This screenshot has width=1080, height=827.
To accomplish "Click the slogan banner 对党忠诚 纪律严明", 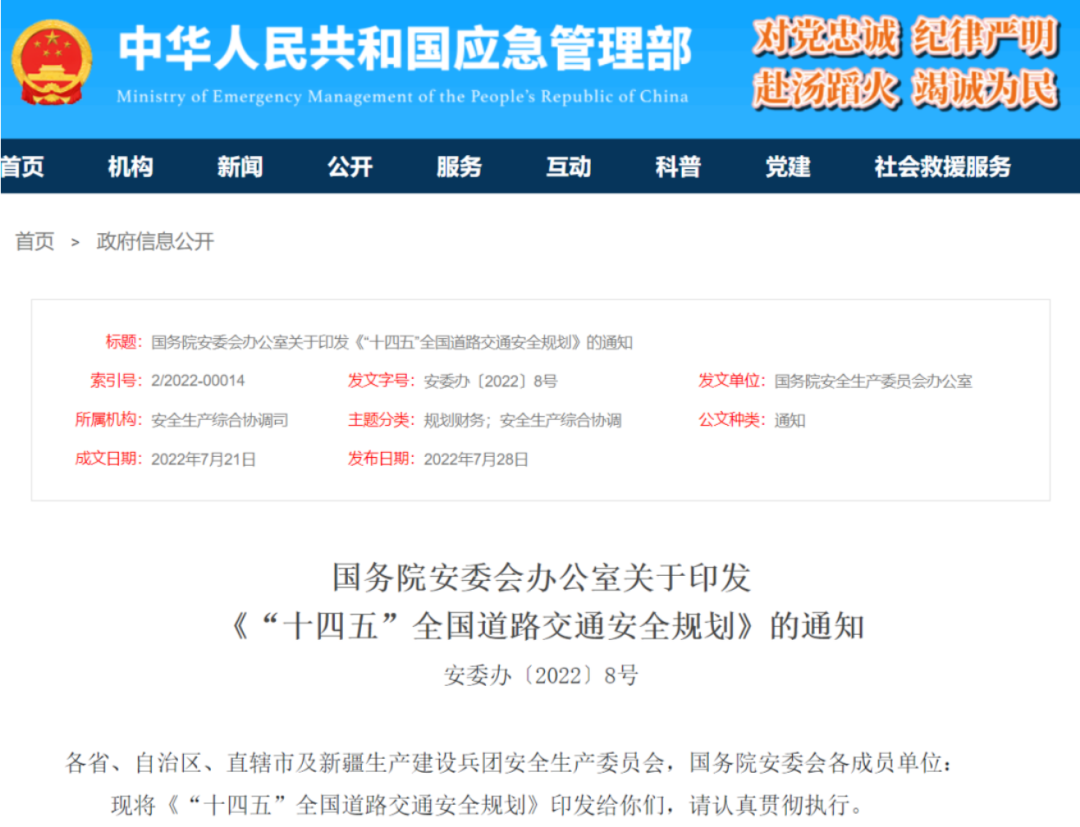I will [x=906, y=36].
